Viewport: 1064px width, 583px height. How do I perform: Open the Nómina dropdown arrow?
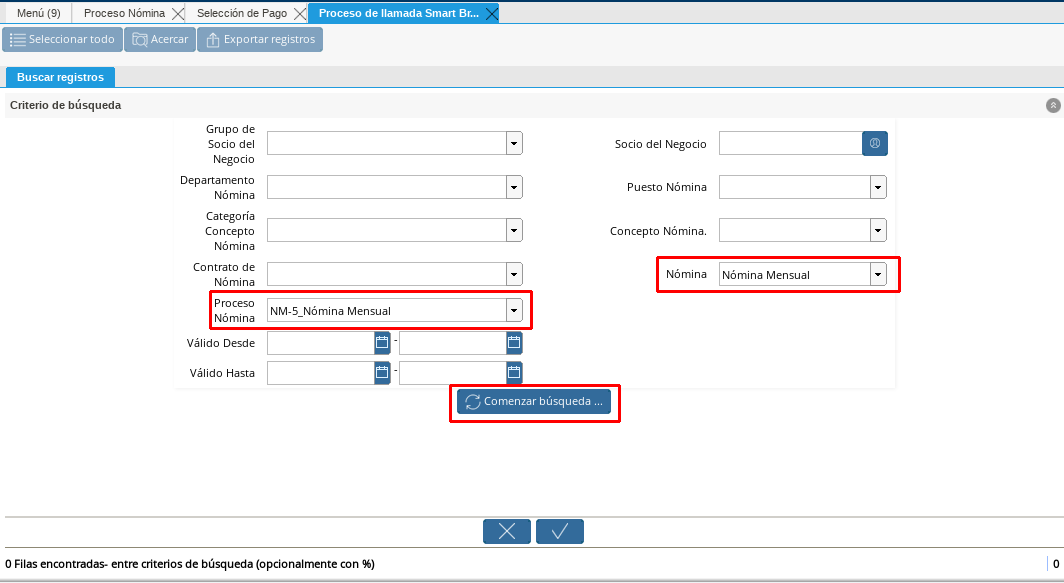point(878,274)
